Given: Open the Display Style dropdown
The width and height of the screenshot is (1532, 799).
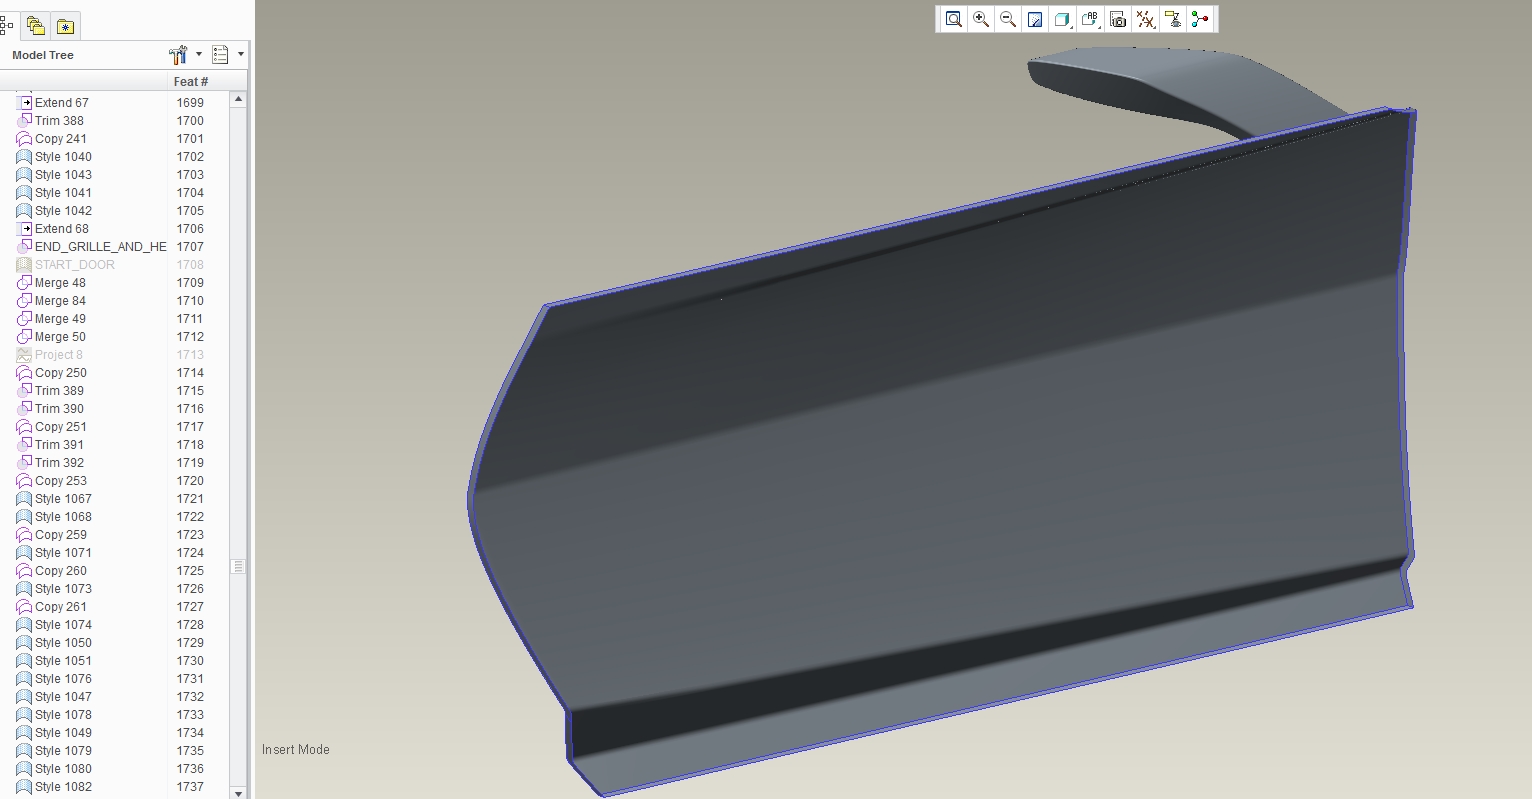Looking at the screenshot, I should tap(1063, 19).
